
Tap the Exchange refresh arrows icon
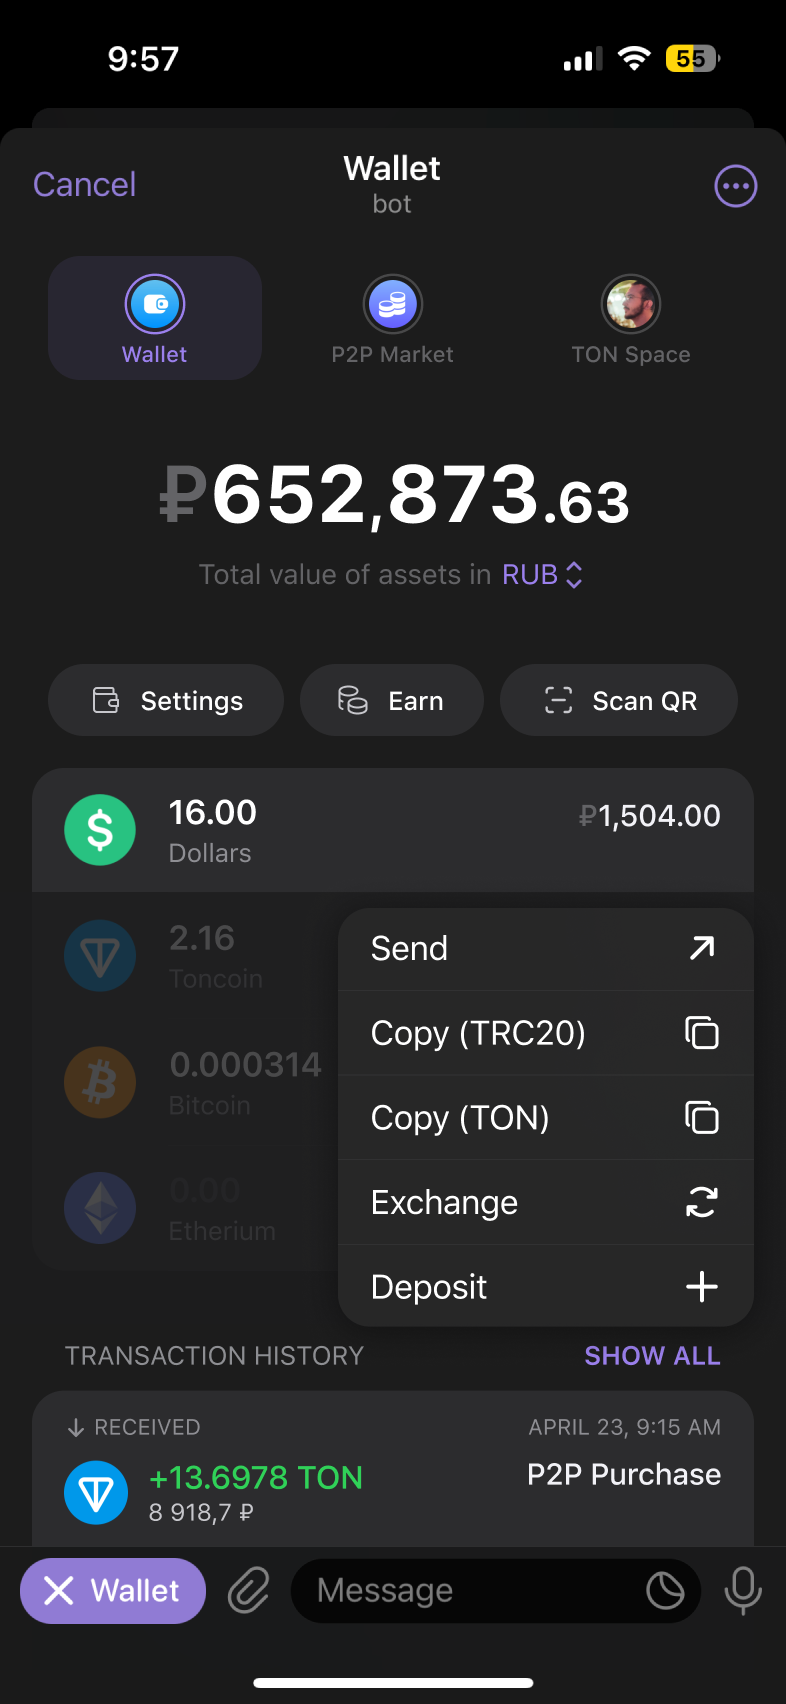pyautogui.click(x=701, y=1202)
